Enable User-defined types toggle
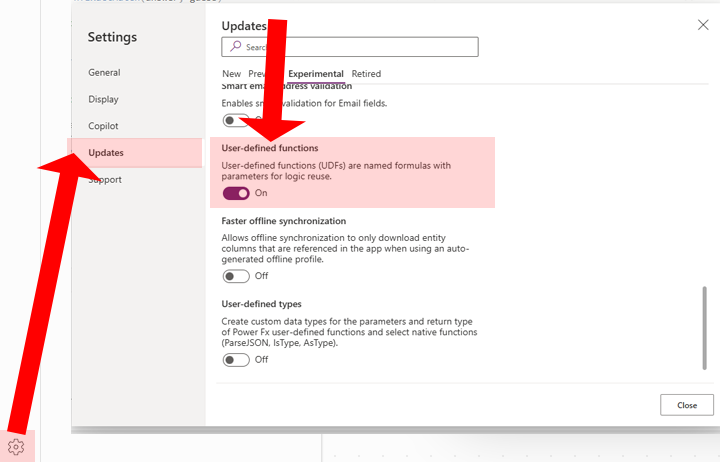This screenshot has width=720, height=462. [x=236, y=360]
